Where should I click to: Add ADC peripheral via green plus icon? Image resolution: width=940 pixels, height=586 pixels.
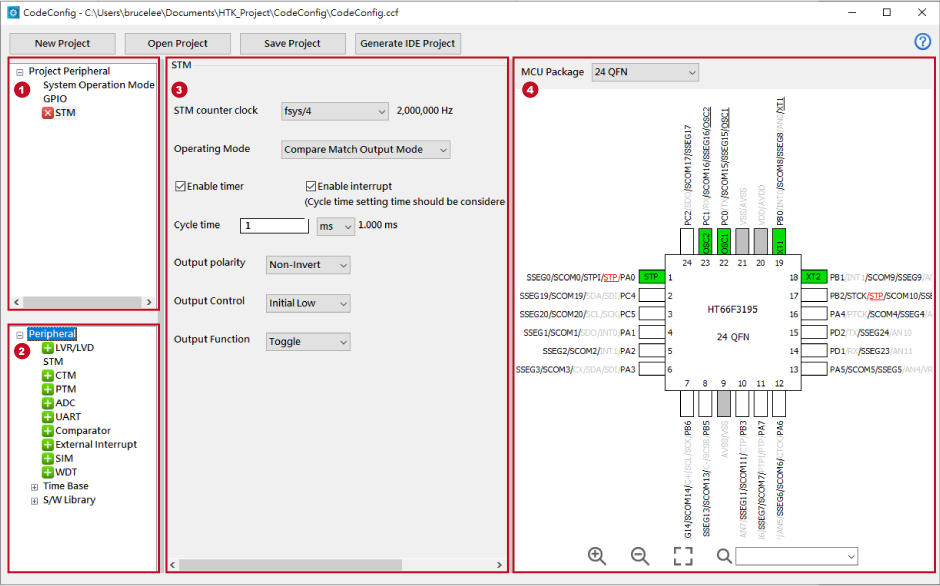click(x=48, y=403)
